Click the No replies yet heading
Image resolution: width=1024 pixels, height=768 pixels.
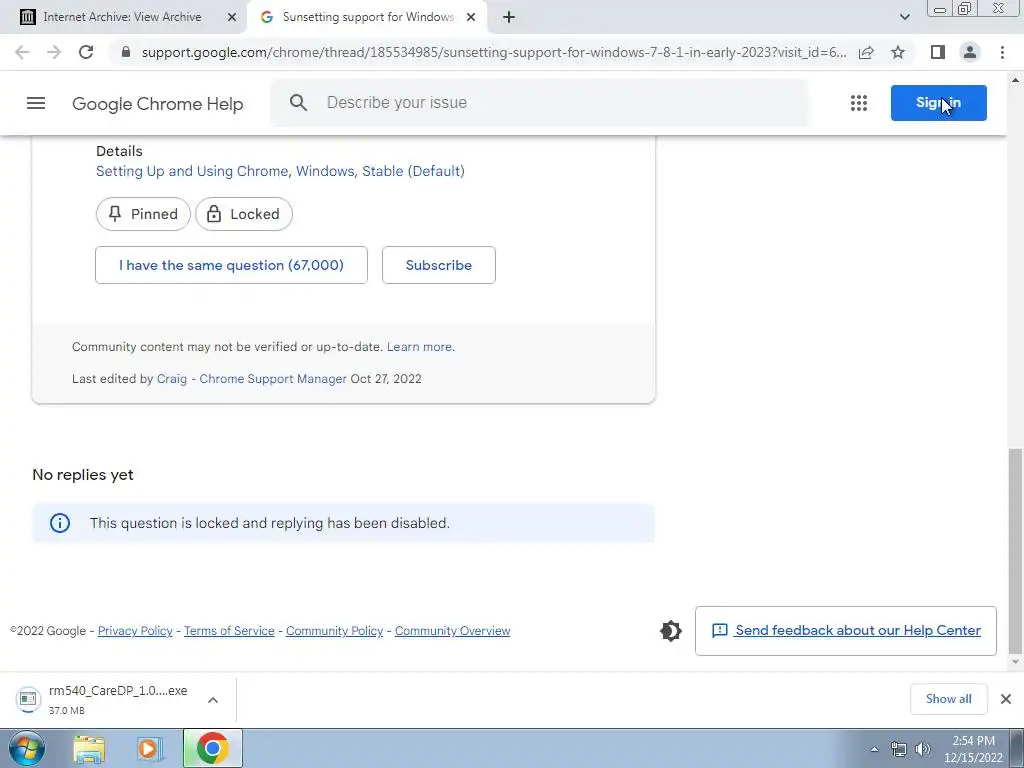(x=83, y=475)
